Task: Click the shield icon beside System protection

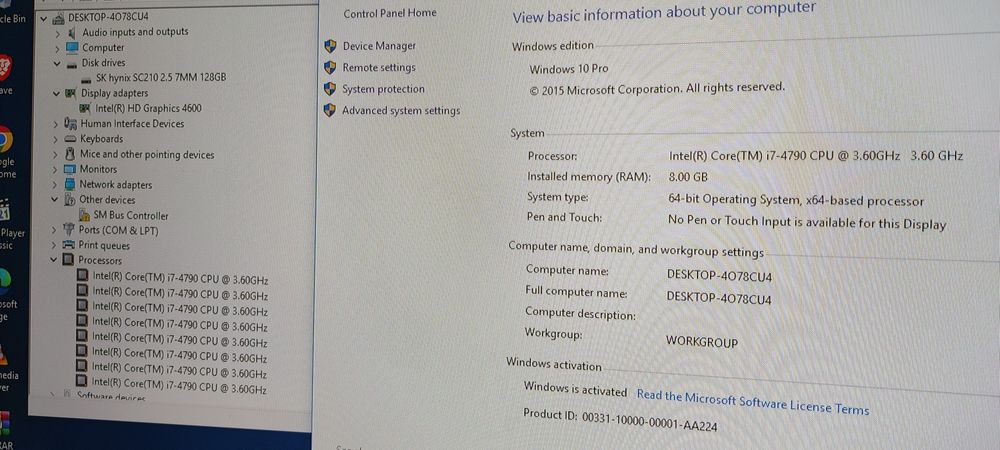Action: click(x=330, y=89)
